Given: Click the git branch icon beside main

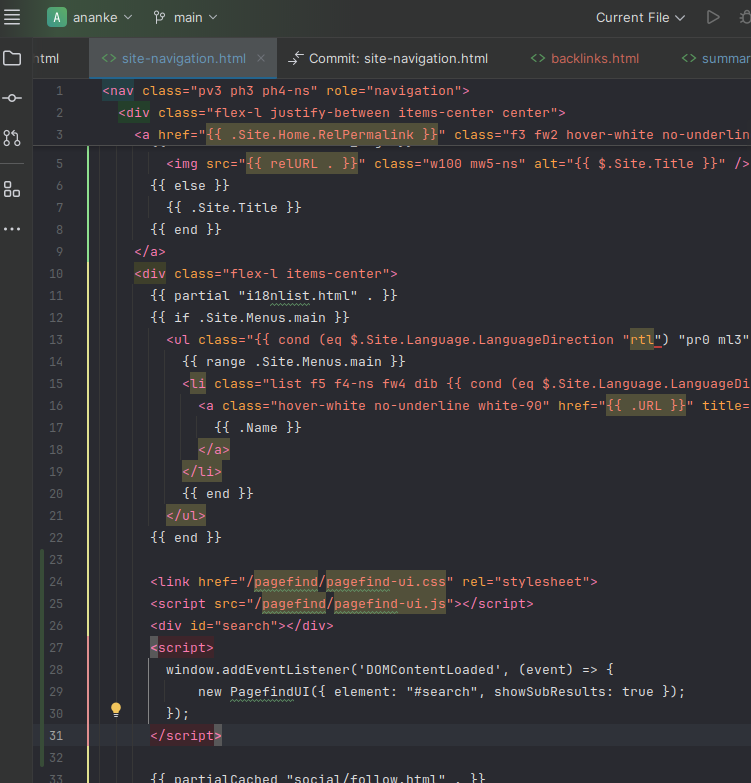Looking at the screenshot, I should (x=159, y=17).
